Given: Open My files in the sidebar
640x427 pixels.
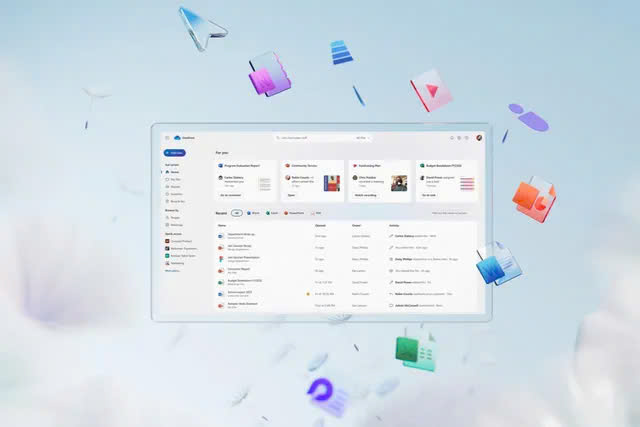Looking at the screenshot, I should (176, 181).
